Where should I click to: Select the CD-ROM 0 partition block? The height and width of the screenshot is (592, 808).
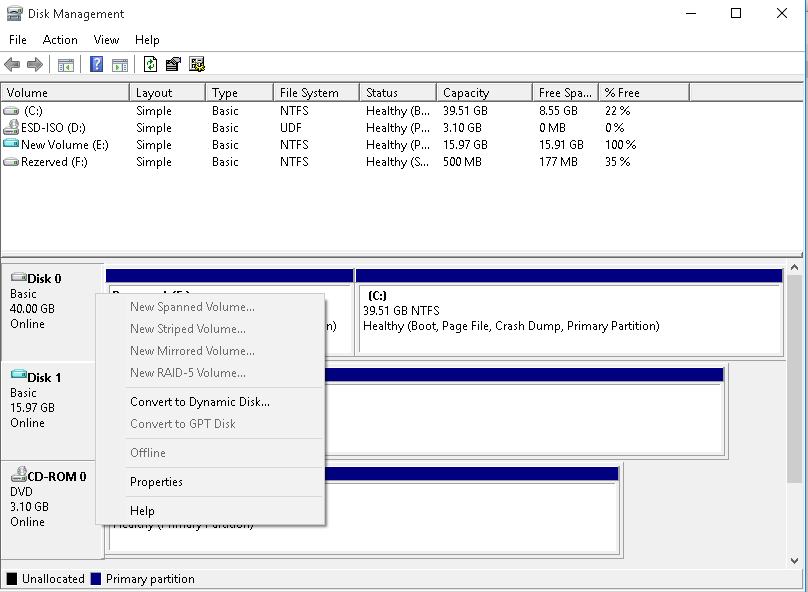[472, 510]
